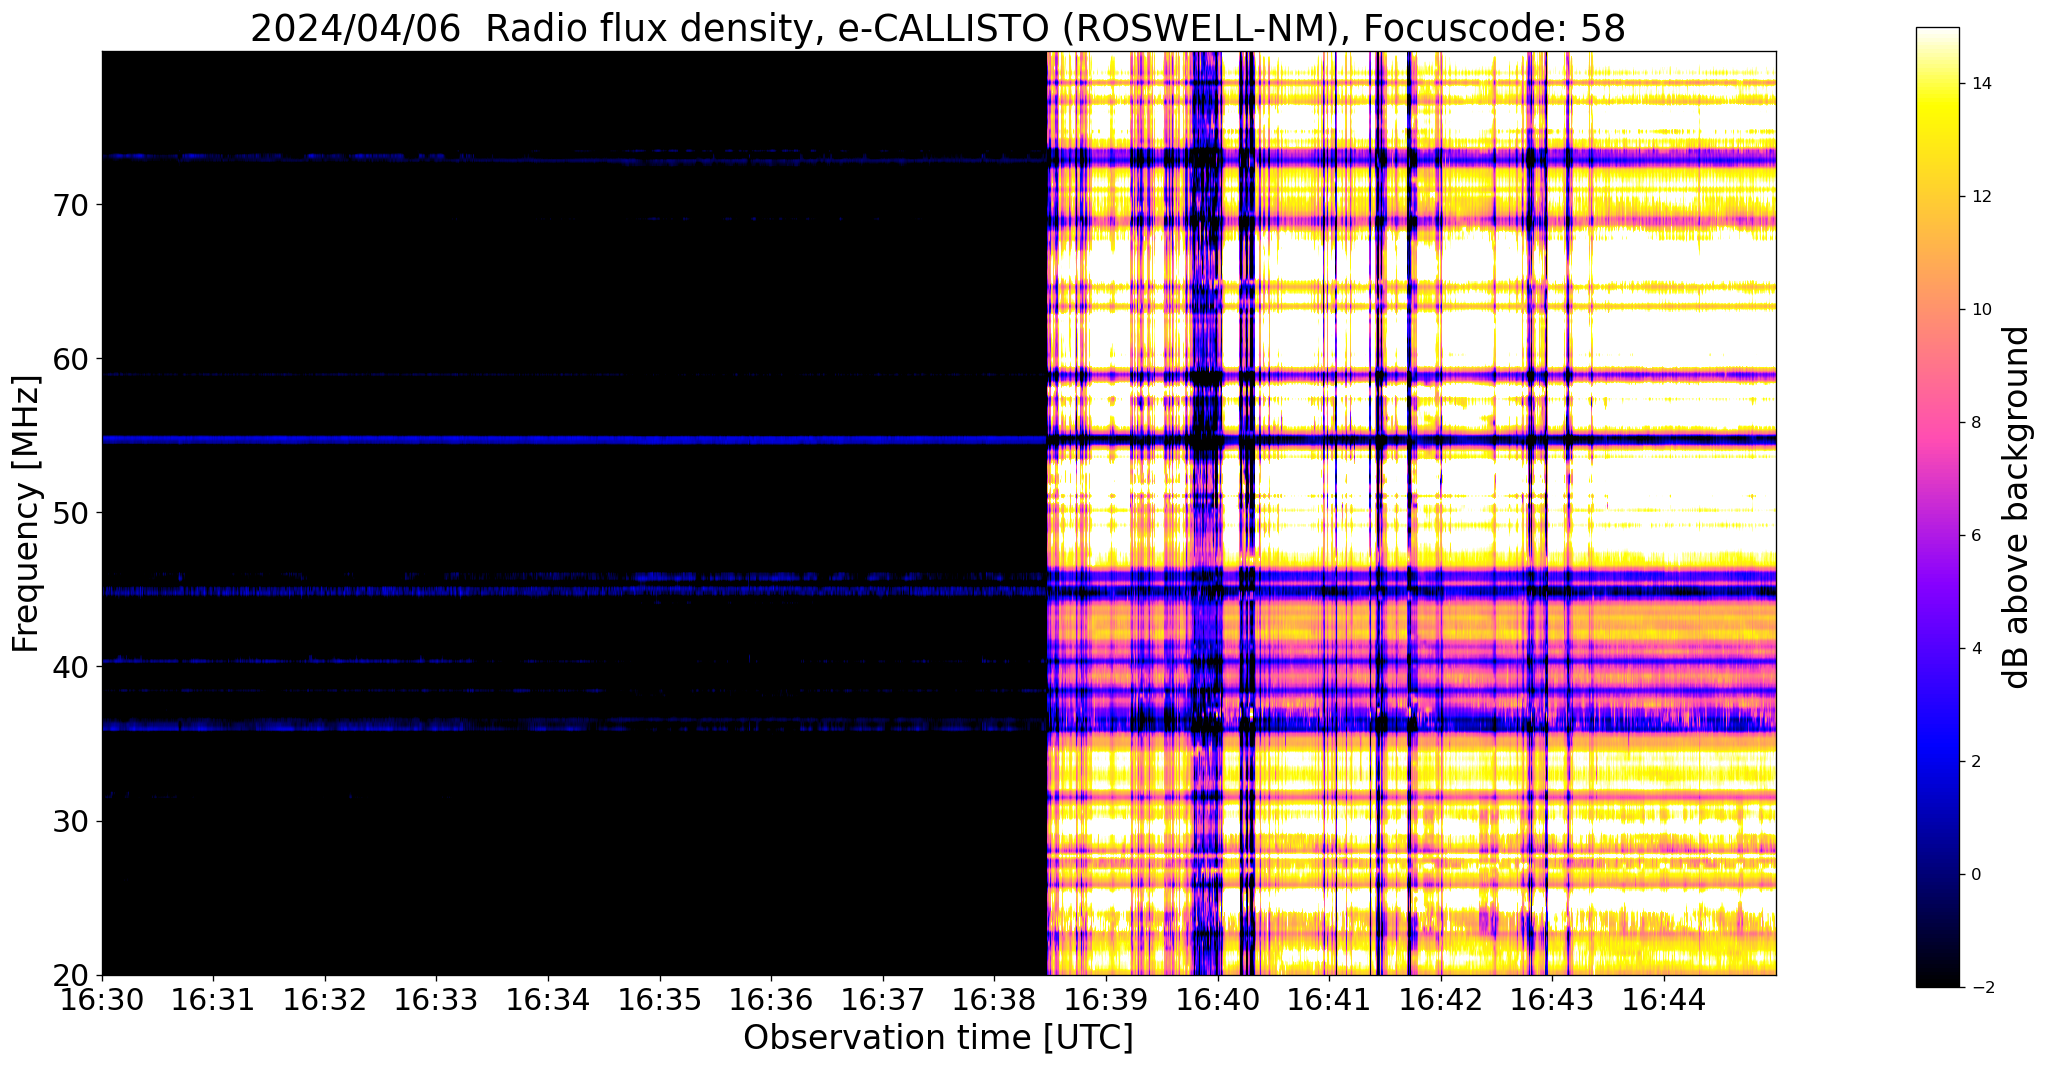Click the 16:34 time tick label

pyautogui.click(x=548, y=998)
